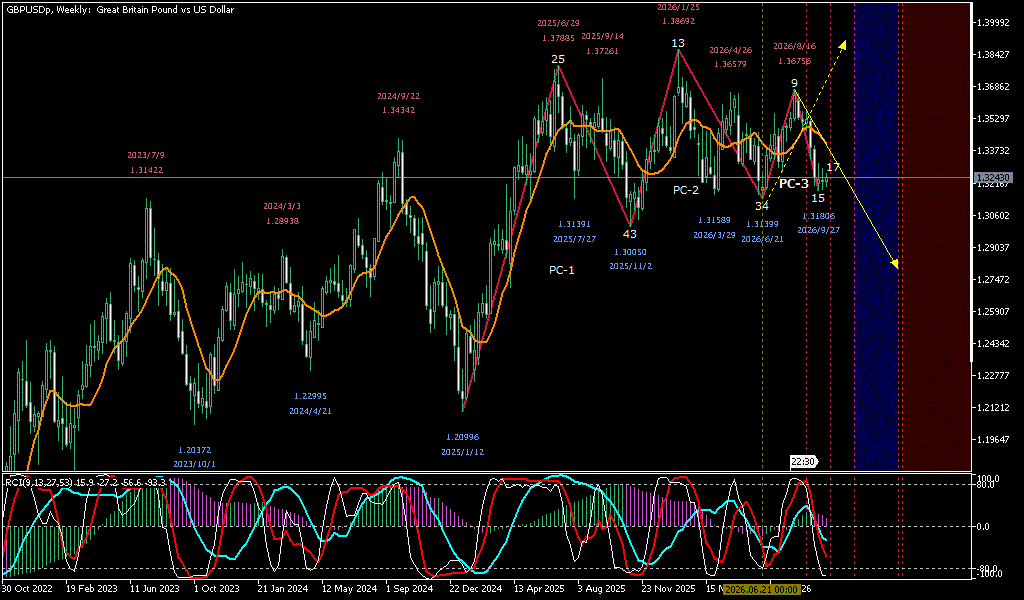Click the 1 Sep 2024 time axis label

click(409, 589)
